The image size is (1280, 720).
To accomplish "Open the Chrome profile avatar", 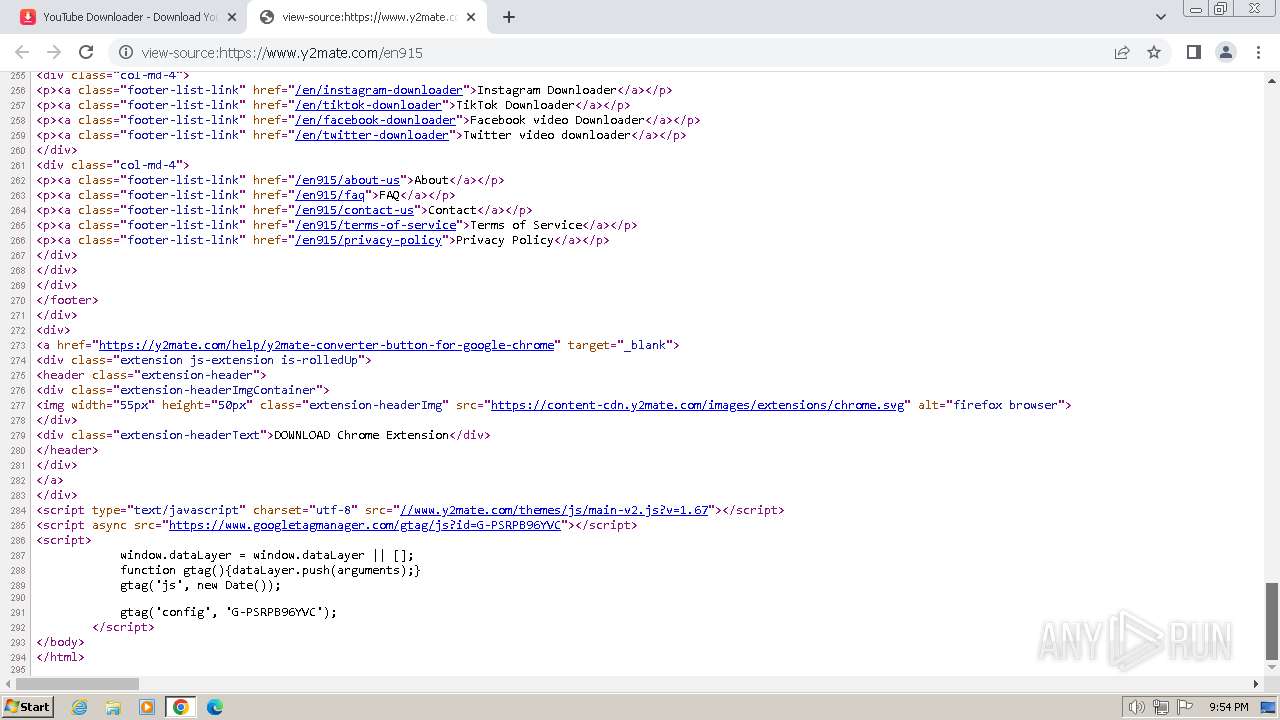I will tap(1225, 52).
